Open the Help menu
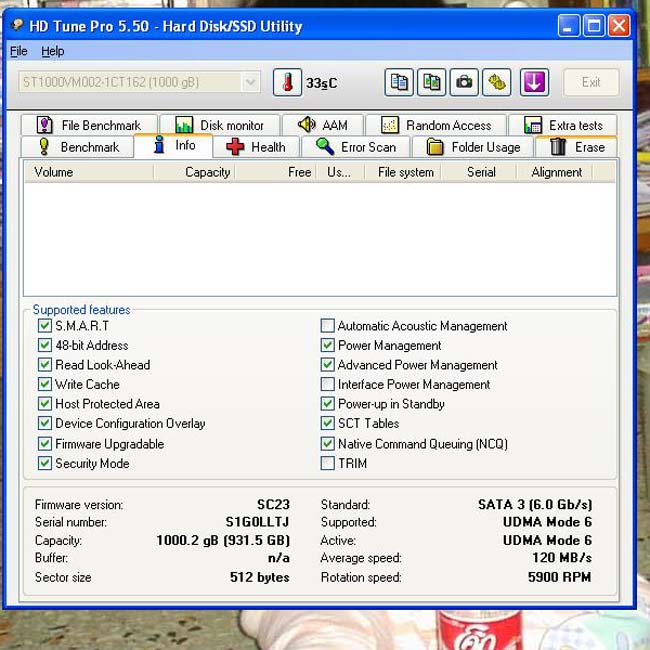This screenshot has width=650, height=650. 53,51
